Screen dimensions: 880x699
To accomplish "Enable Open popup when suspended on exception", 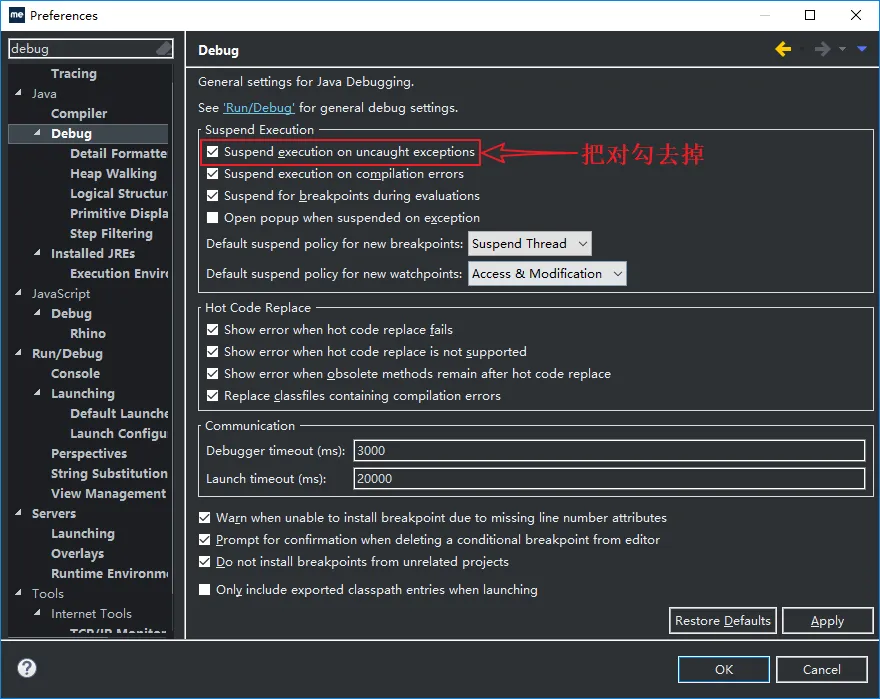I will point(213,218).
